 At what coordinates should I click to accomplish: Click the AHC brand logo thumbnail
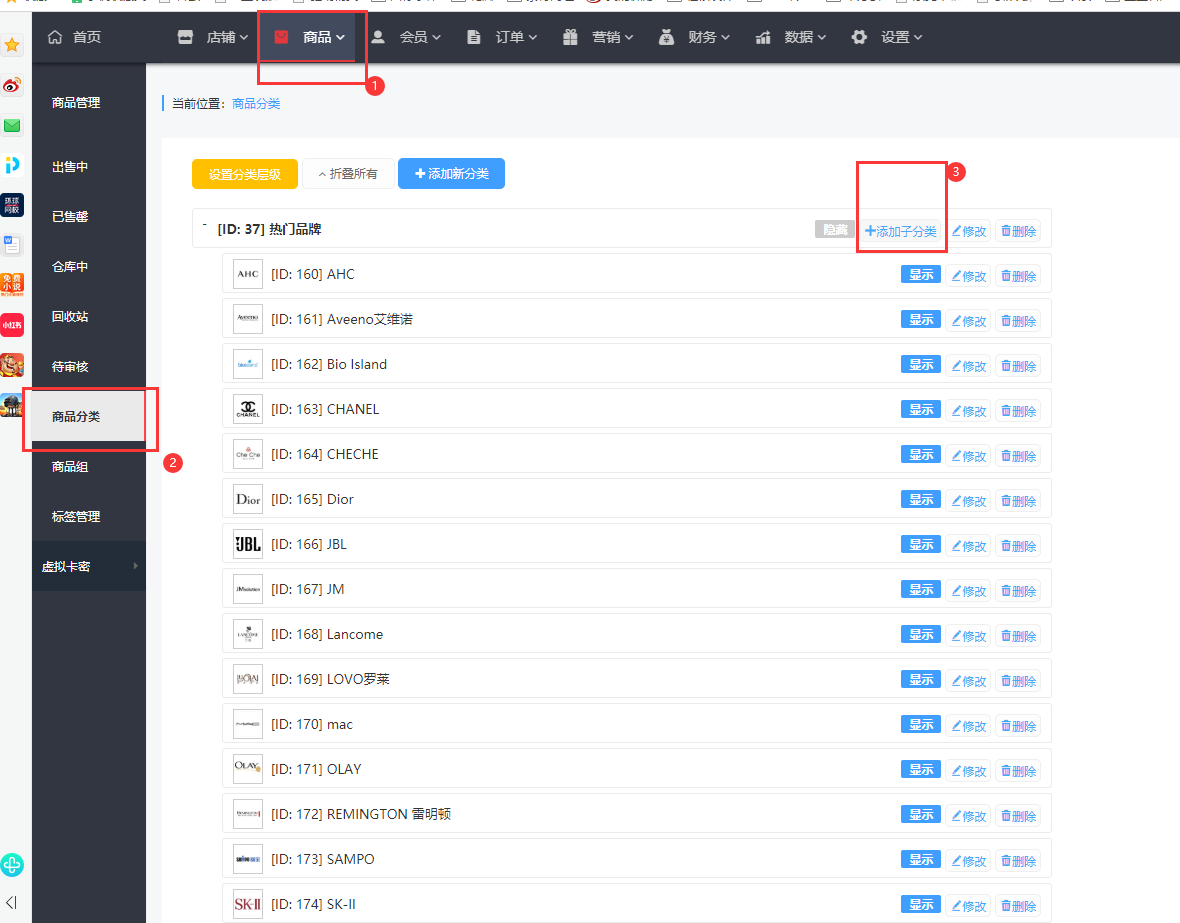pyautogui.click(x=248, y=274)
